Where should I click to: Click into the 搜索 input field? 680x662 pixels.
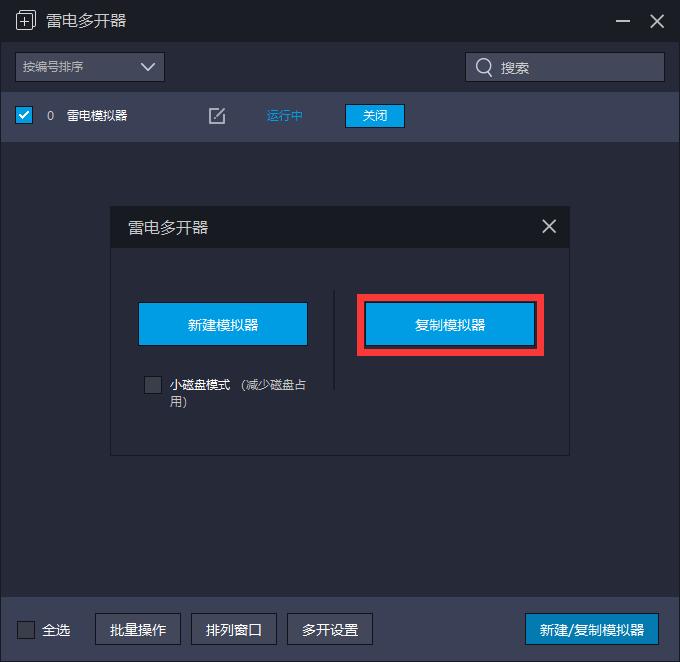565,67
